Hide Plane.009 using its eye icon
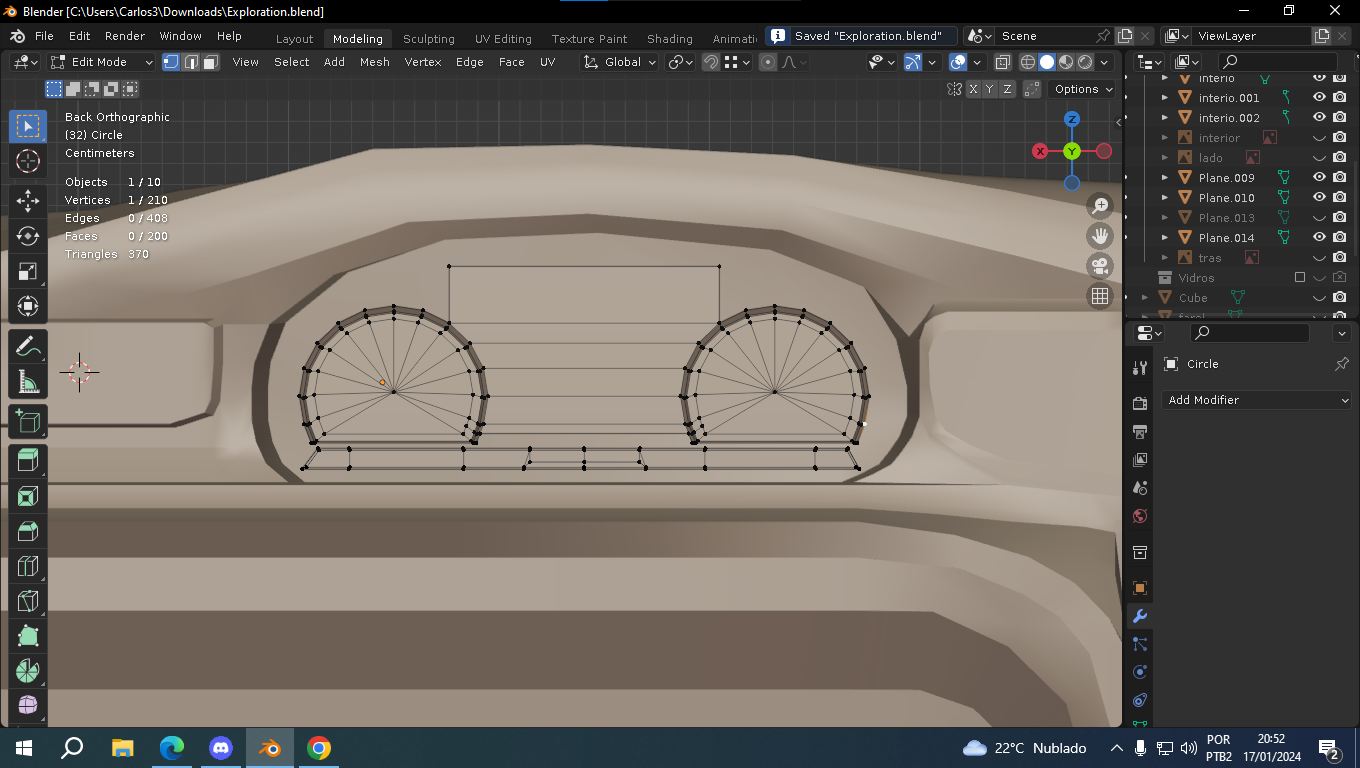 pyautogui.click(x=1319, y=178)
